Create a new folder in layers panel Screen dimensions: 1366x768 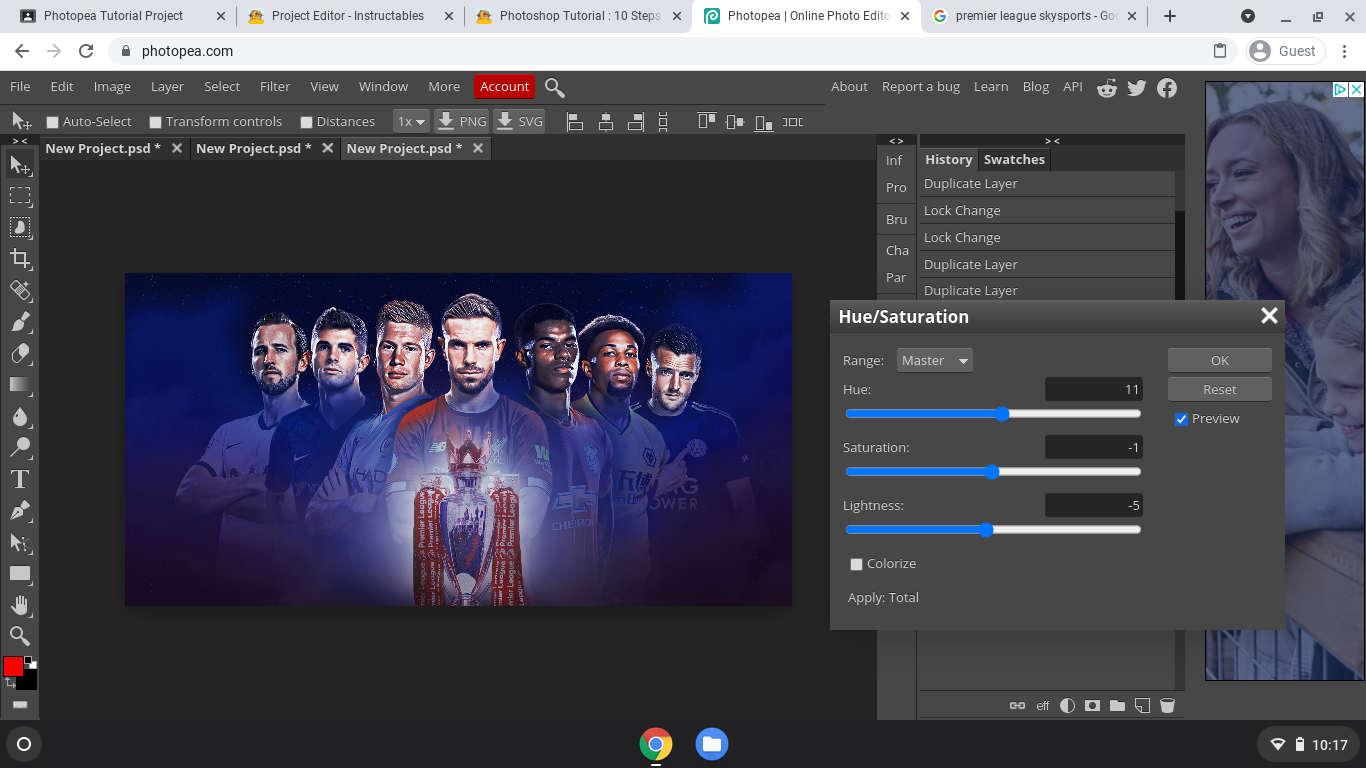(1117, 705)
